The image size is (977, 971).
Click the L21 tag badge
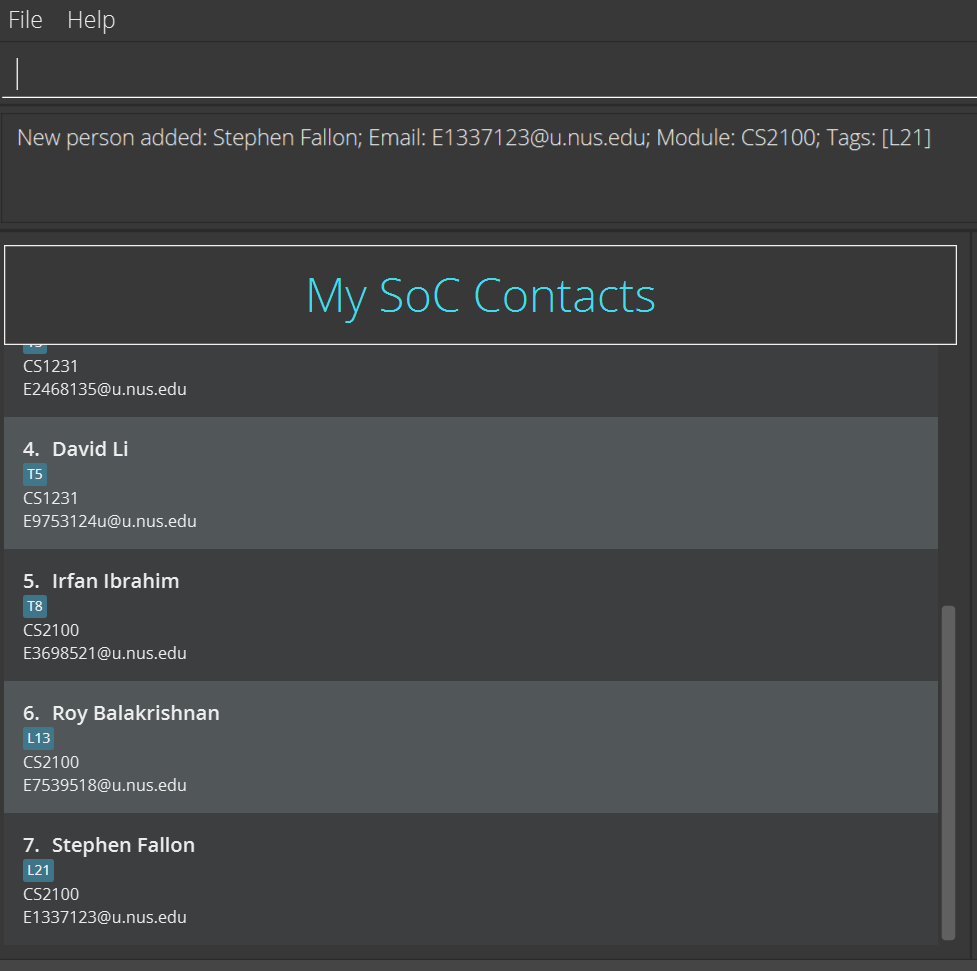coord(38,870)
